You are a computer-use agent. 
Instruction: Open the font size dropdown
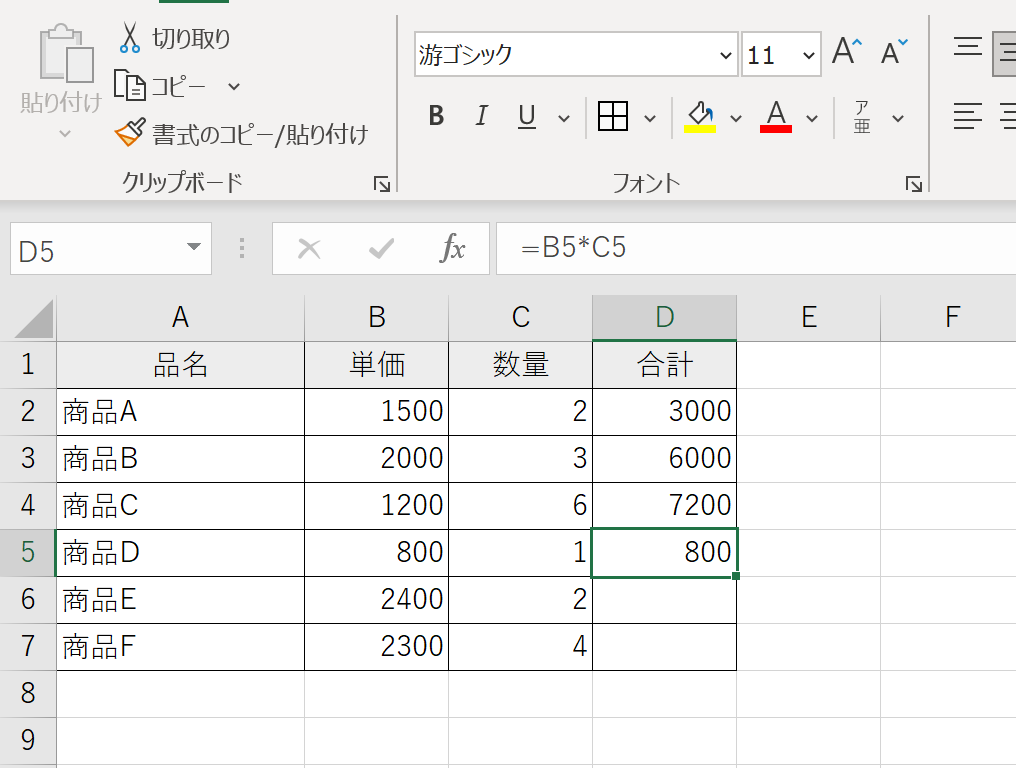pos(808,55)
